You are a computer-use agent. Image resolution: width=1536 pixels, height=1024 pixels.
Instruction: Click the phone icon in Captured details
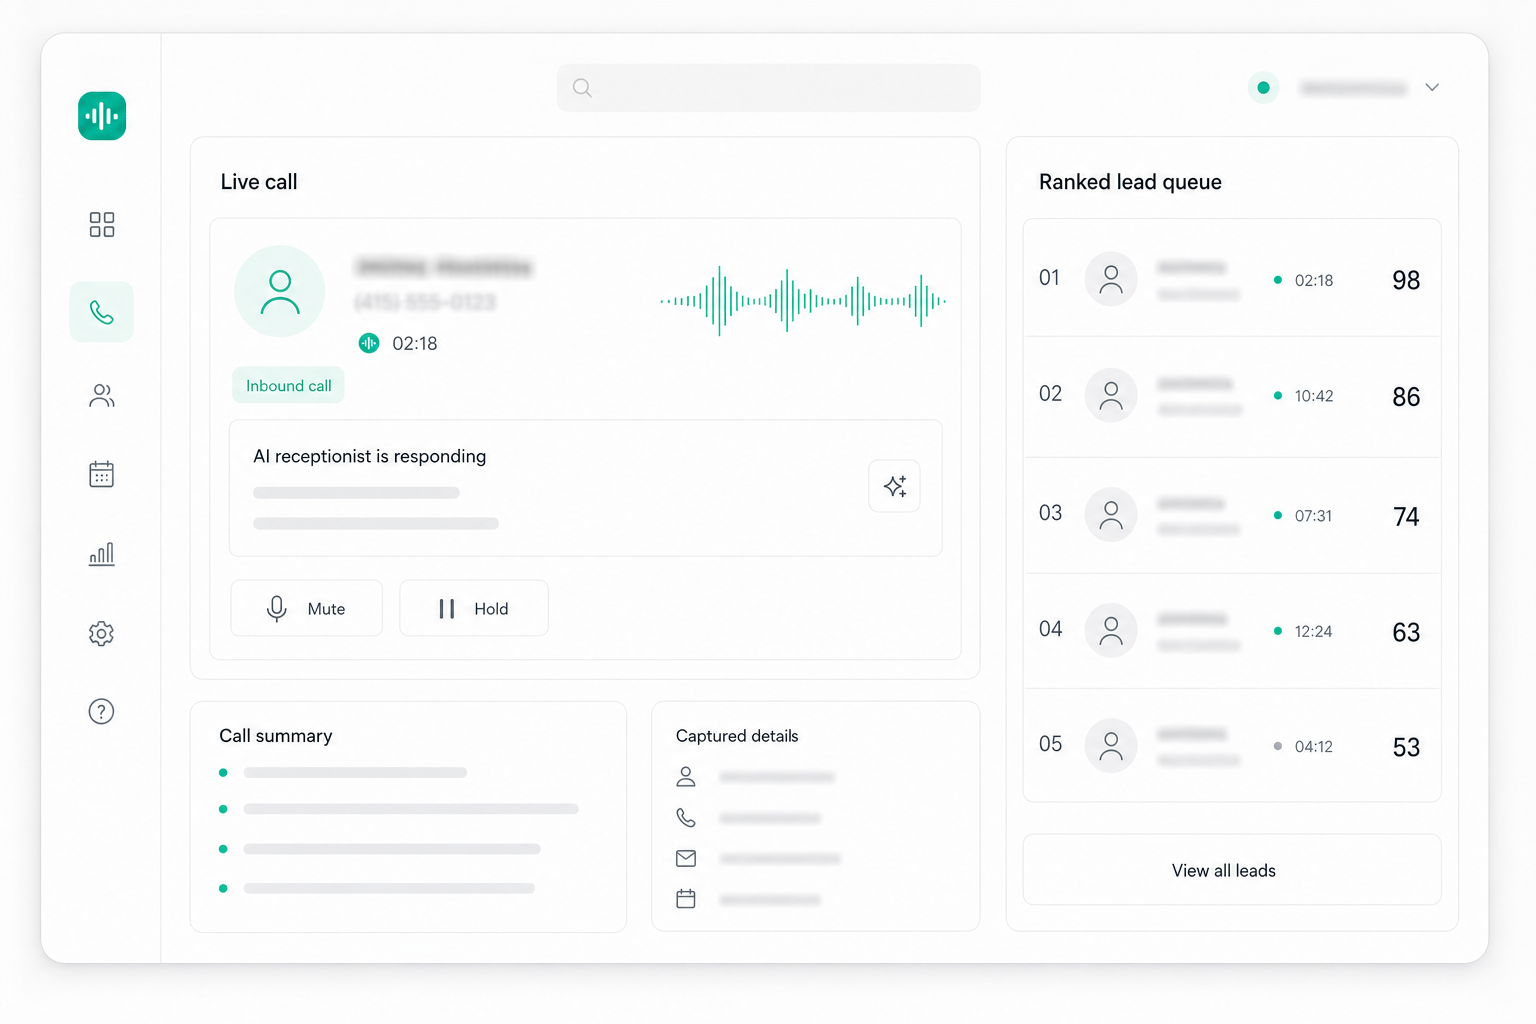click(x=686, y=818)
